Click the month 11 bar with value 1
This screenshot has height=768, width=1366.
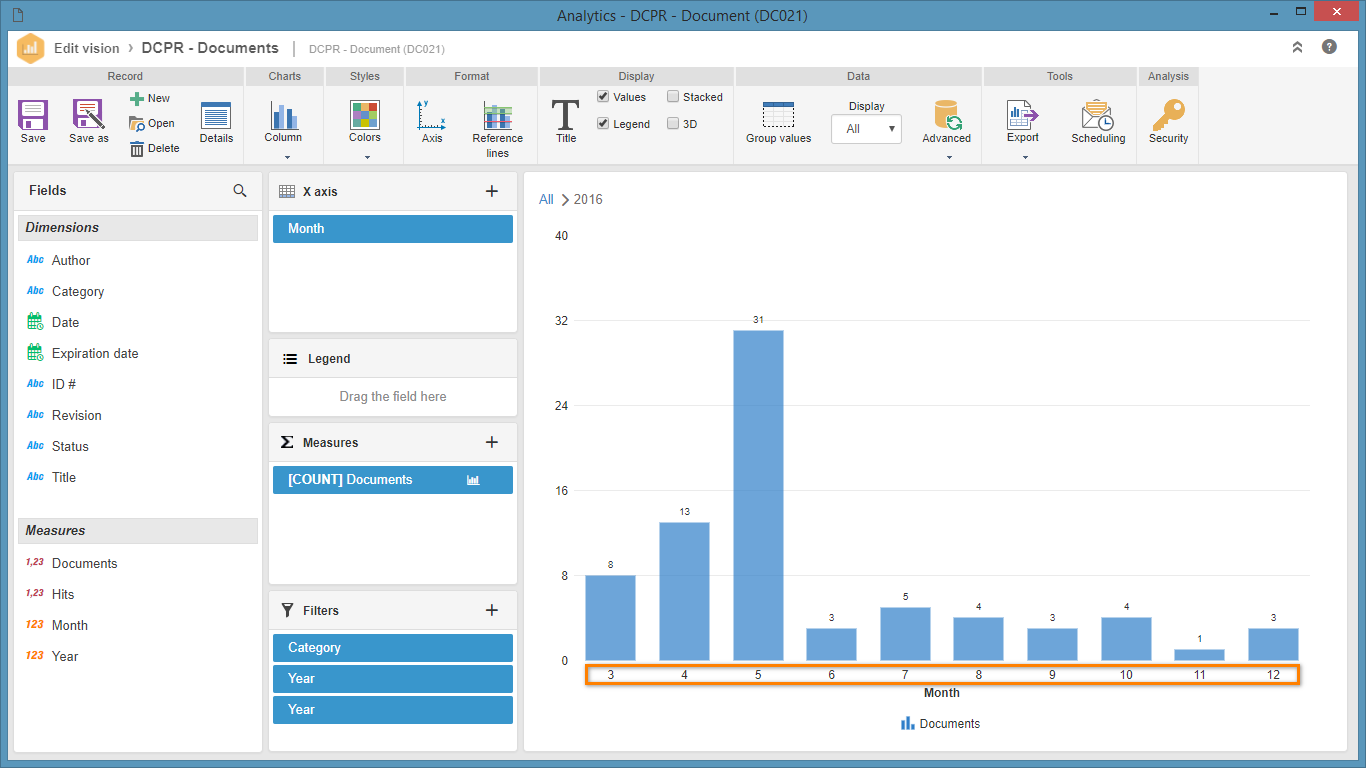point(1199,655)
